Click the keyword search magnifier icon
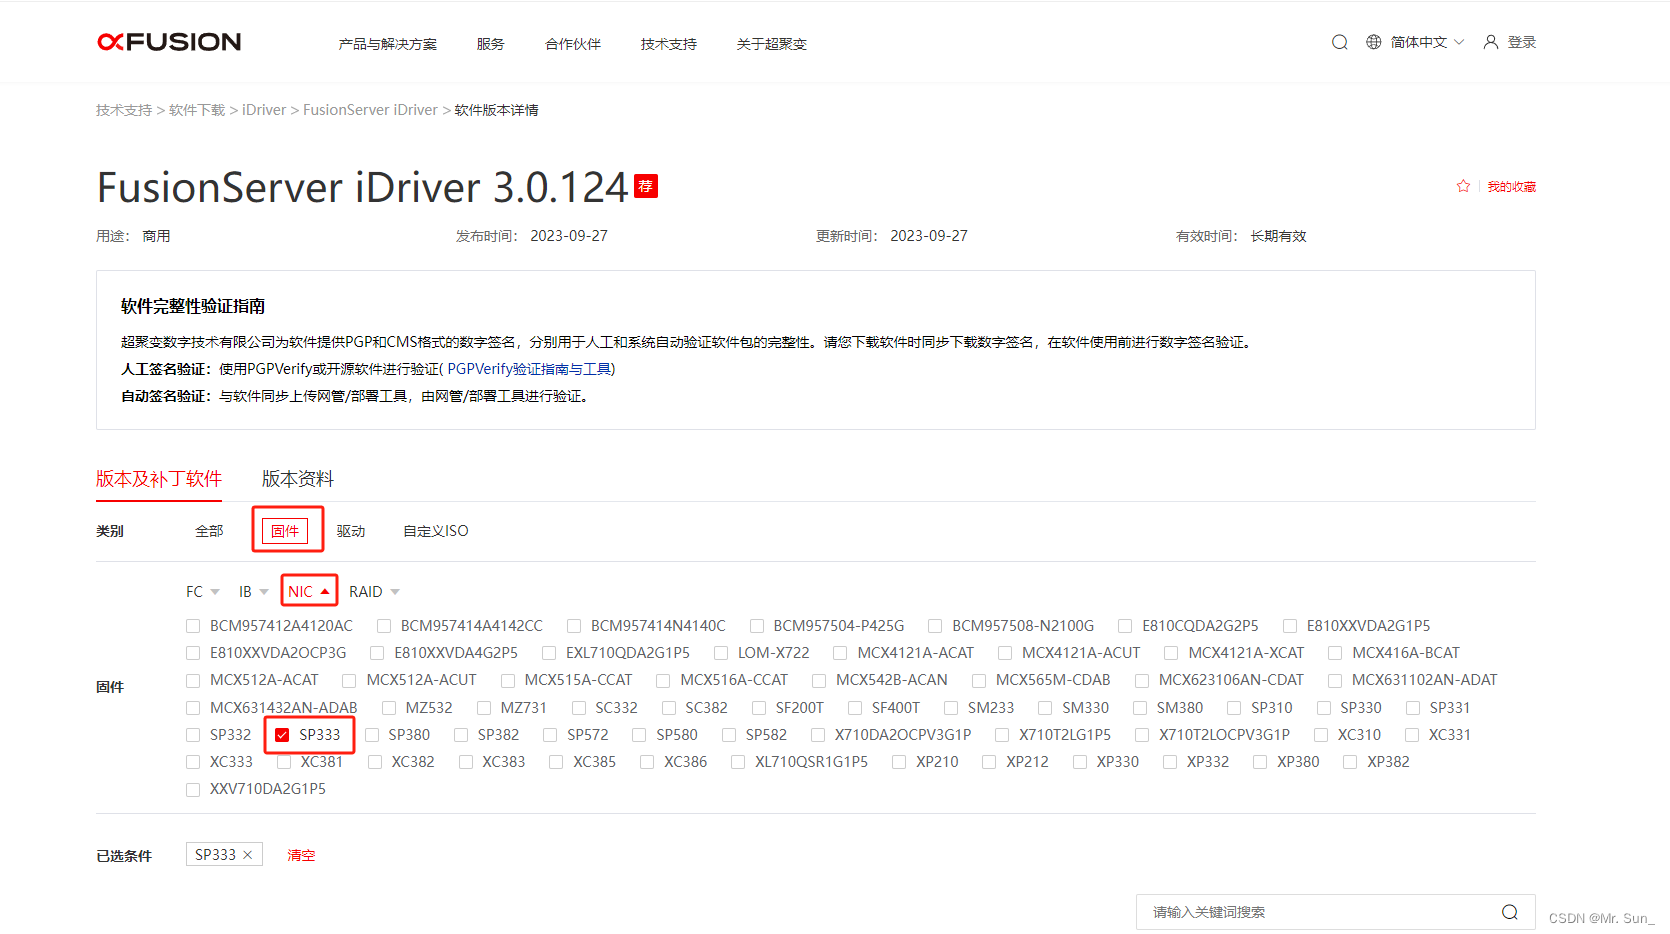Screen dimensions: 1670x934 click(1510, 912)
